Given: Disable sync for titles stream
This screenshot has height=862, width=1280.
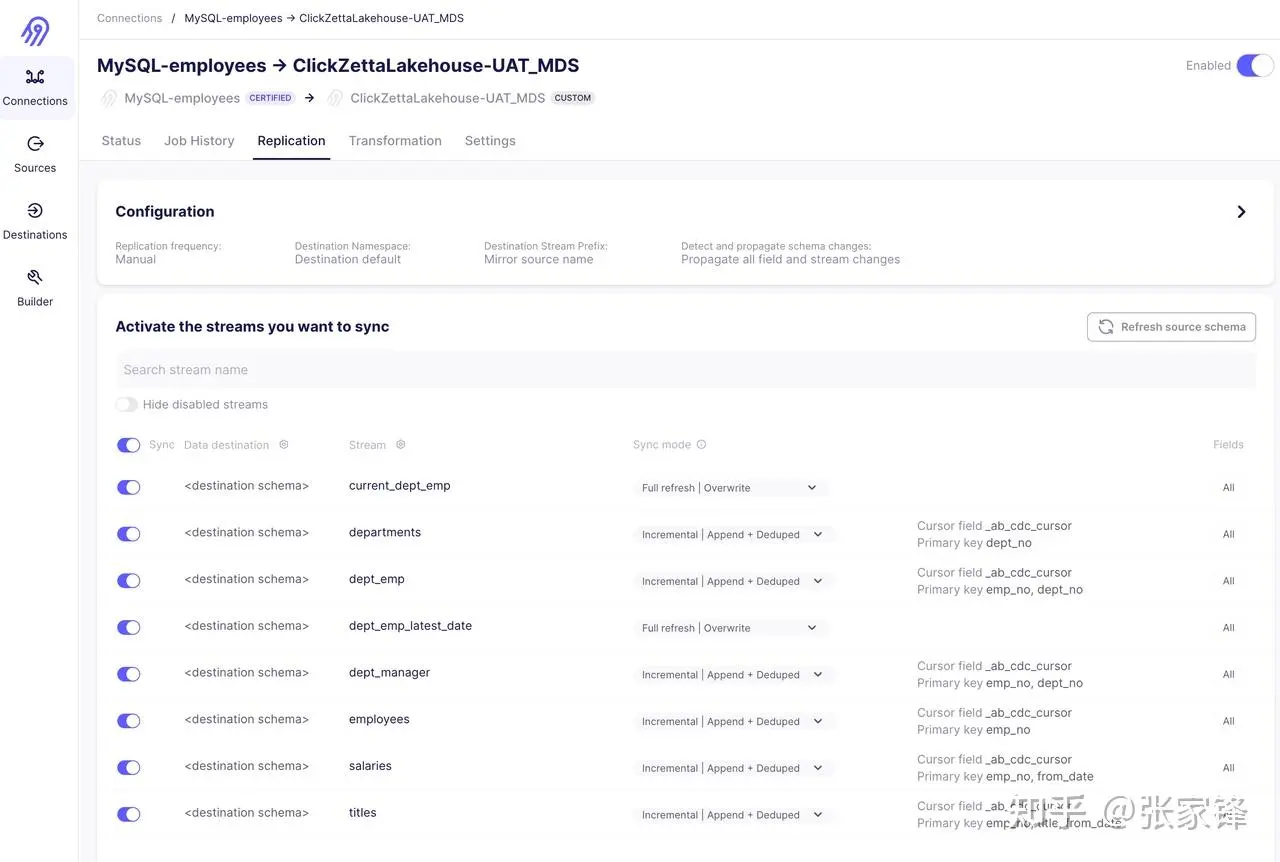Looking at the screenshot, I should (129, 815).
